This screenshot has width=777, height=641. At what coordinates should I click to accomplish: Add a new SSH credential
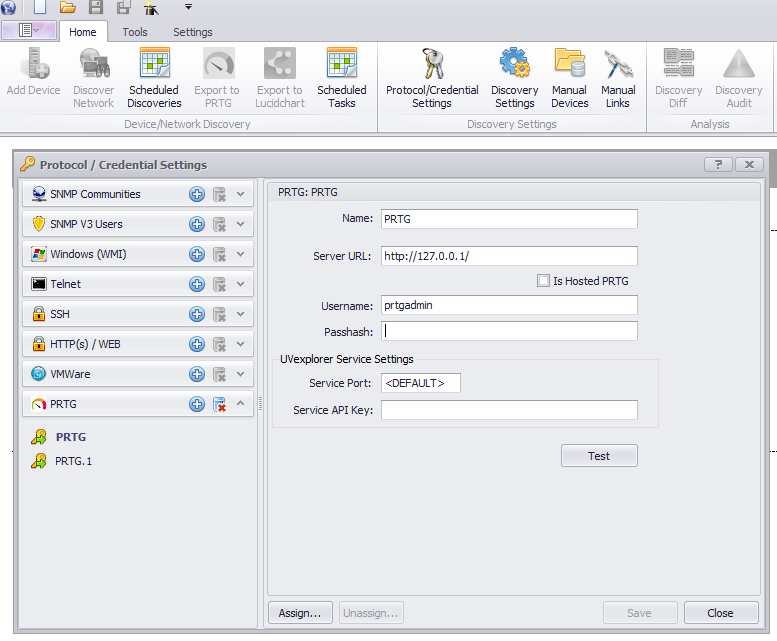click(197, 314)
